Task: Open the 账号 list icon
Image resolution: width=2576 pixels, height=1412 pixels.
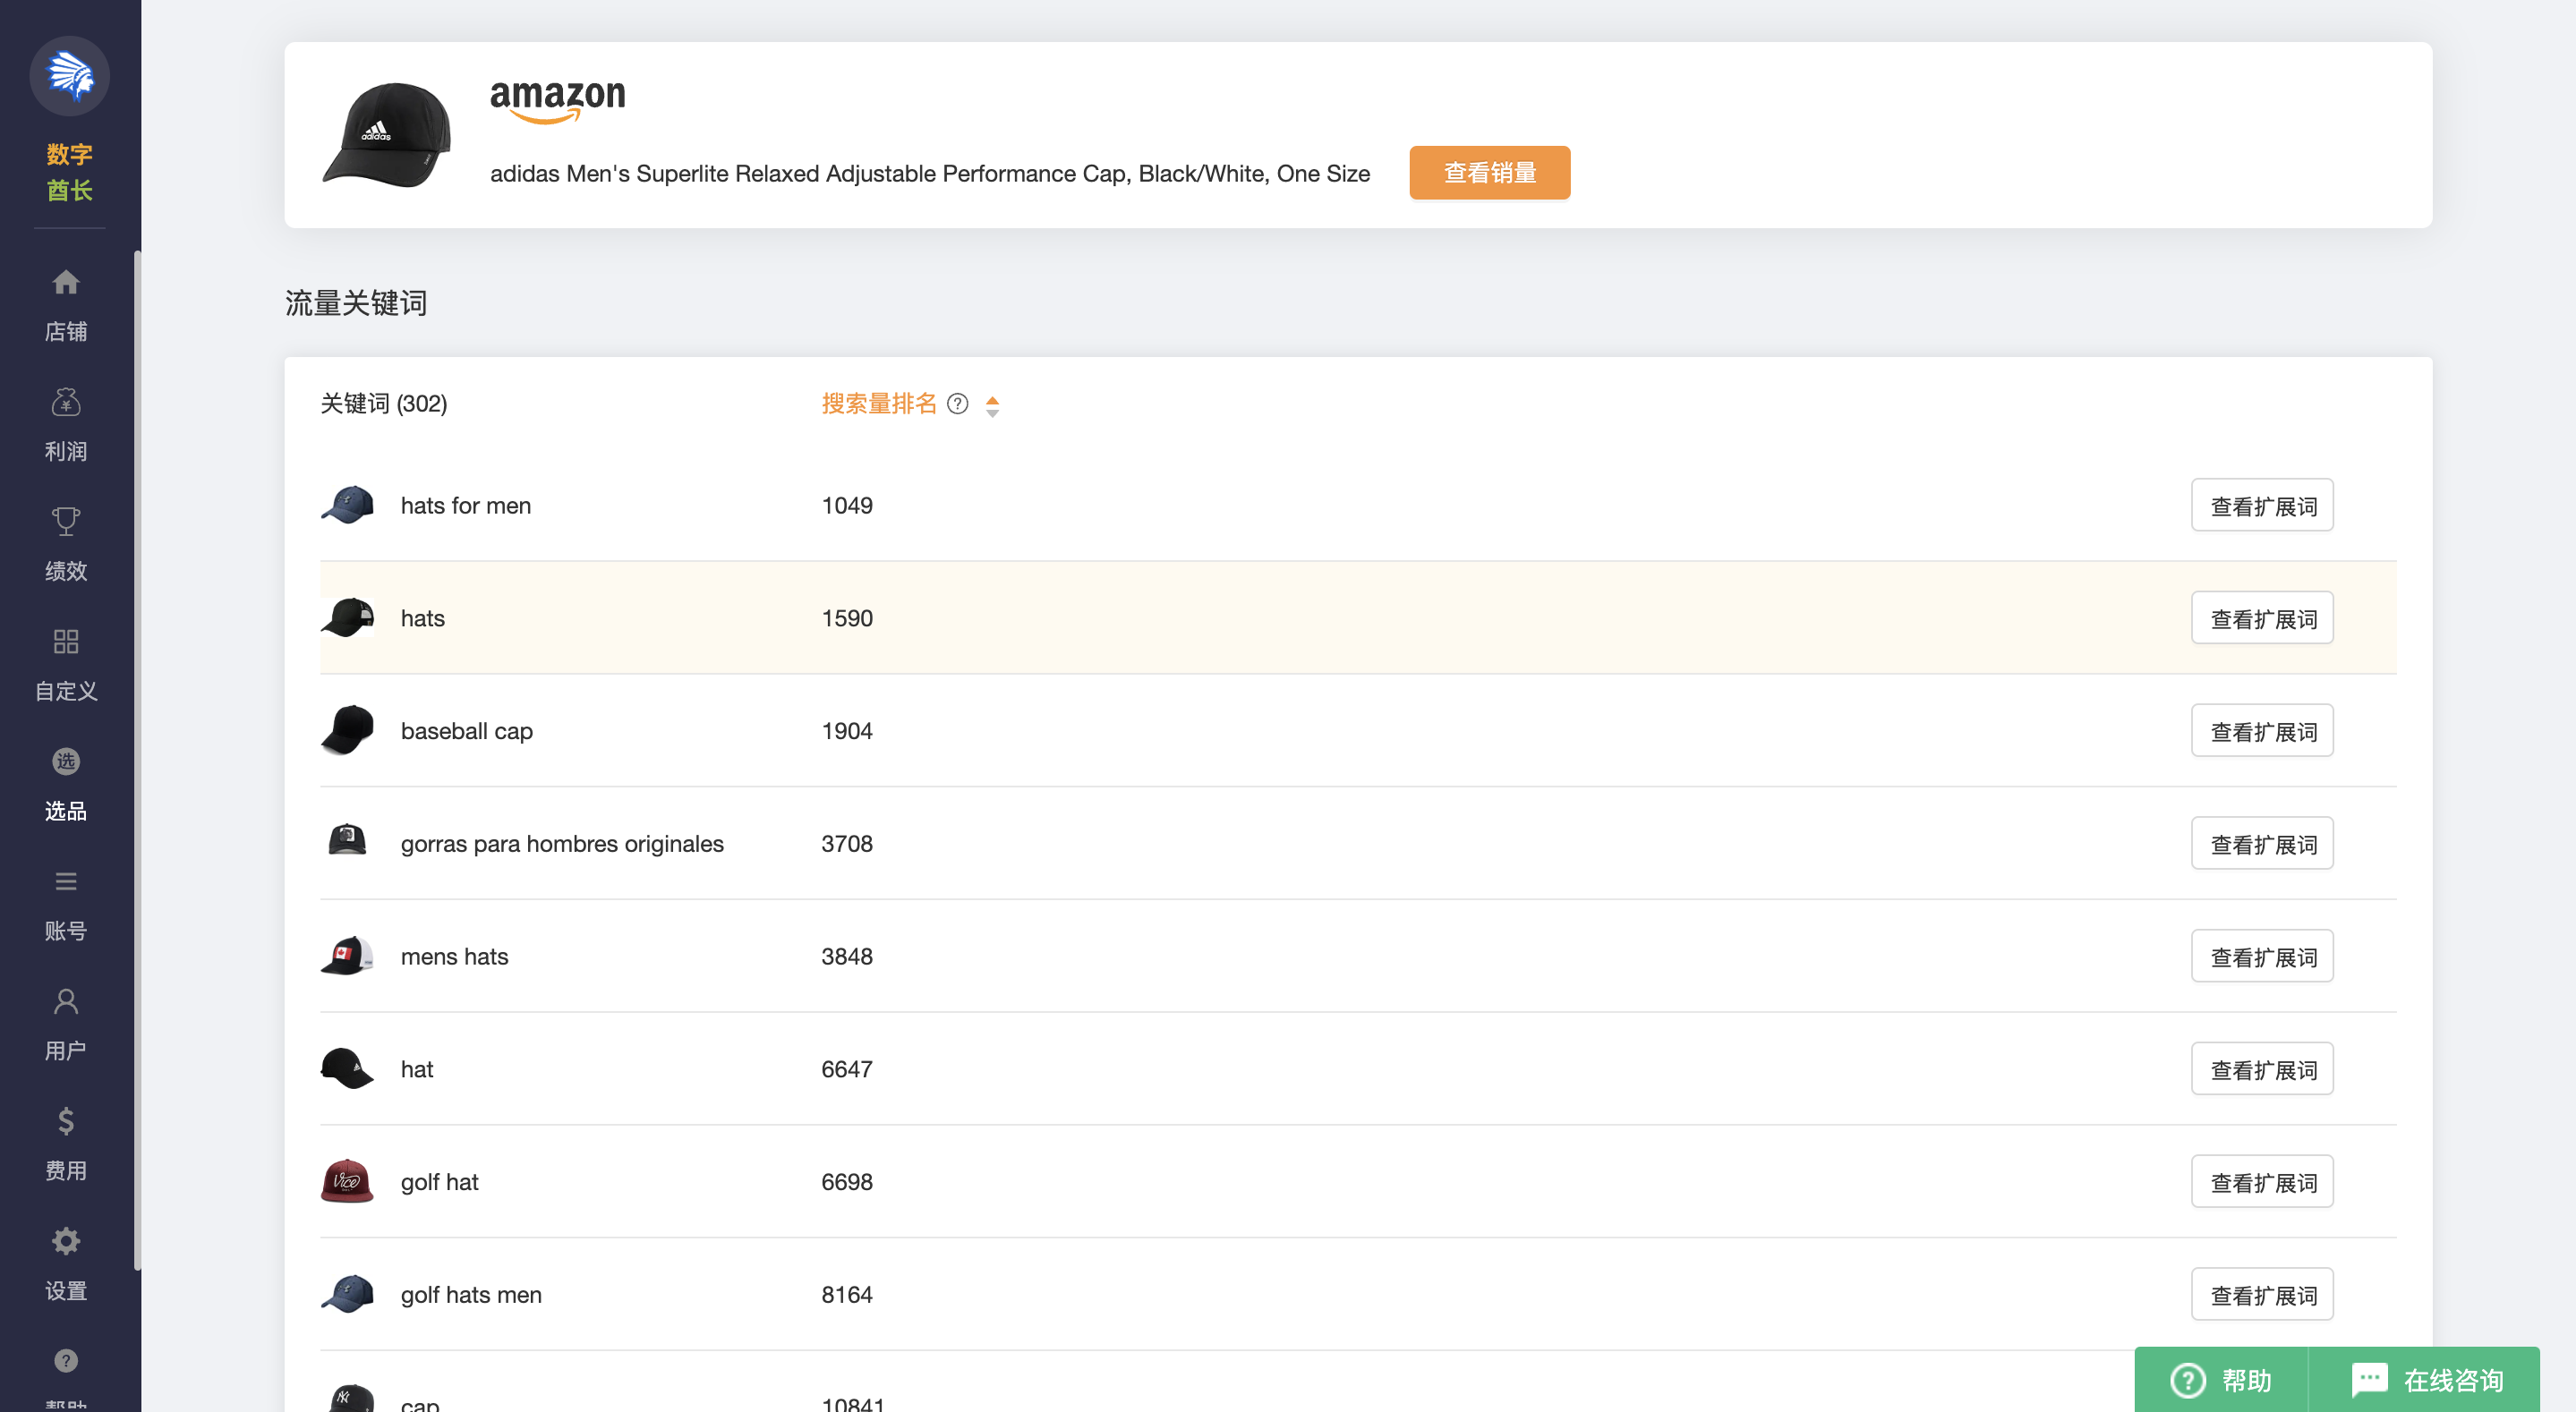Action: 66,881
